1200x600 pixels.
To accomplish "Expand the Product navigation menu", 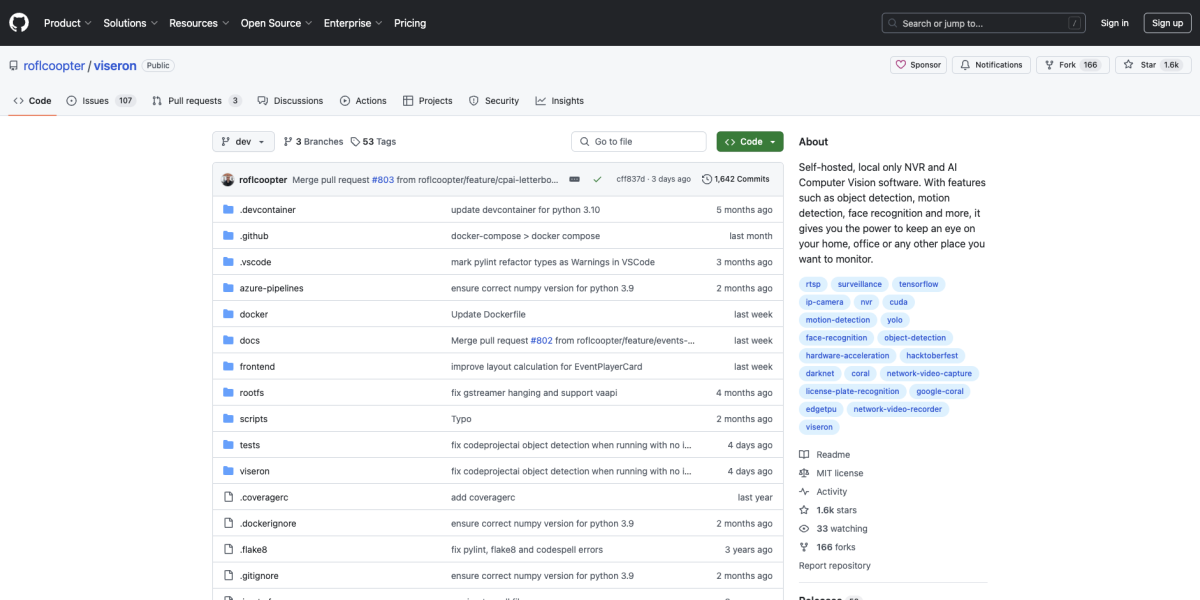I will tap(67, 23).
